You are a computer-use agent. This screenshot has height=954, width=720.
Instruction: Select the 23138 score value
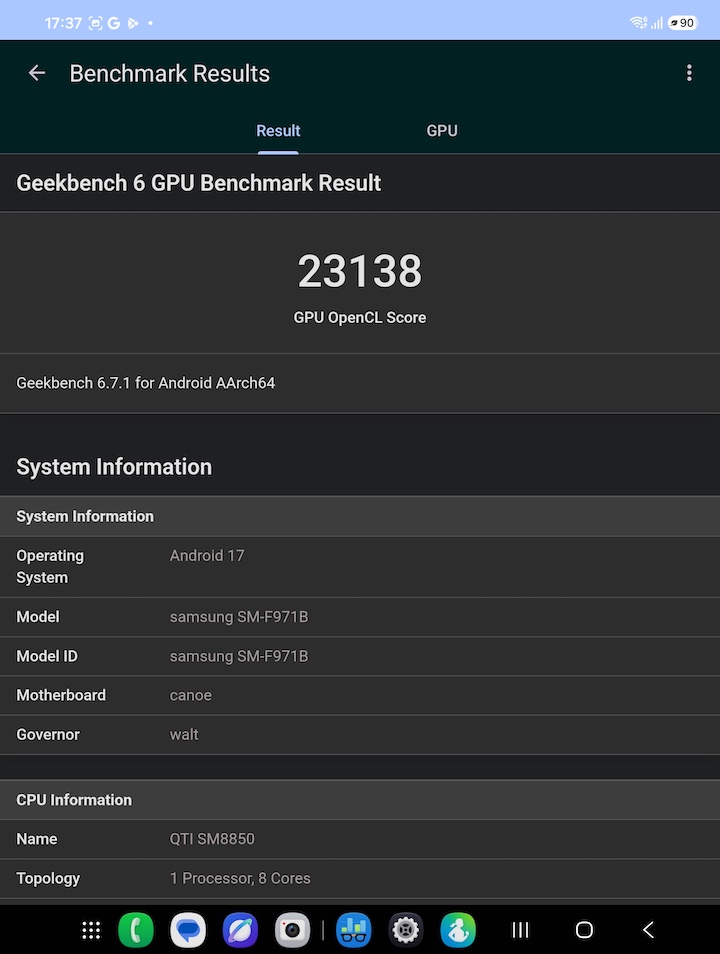[360, 271]
